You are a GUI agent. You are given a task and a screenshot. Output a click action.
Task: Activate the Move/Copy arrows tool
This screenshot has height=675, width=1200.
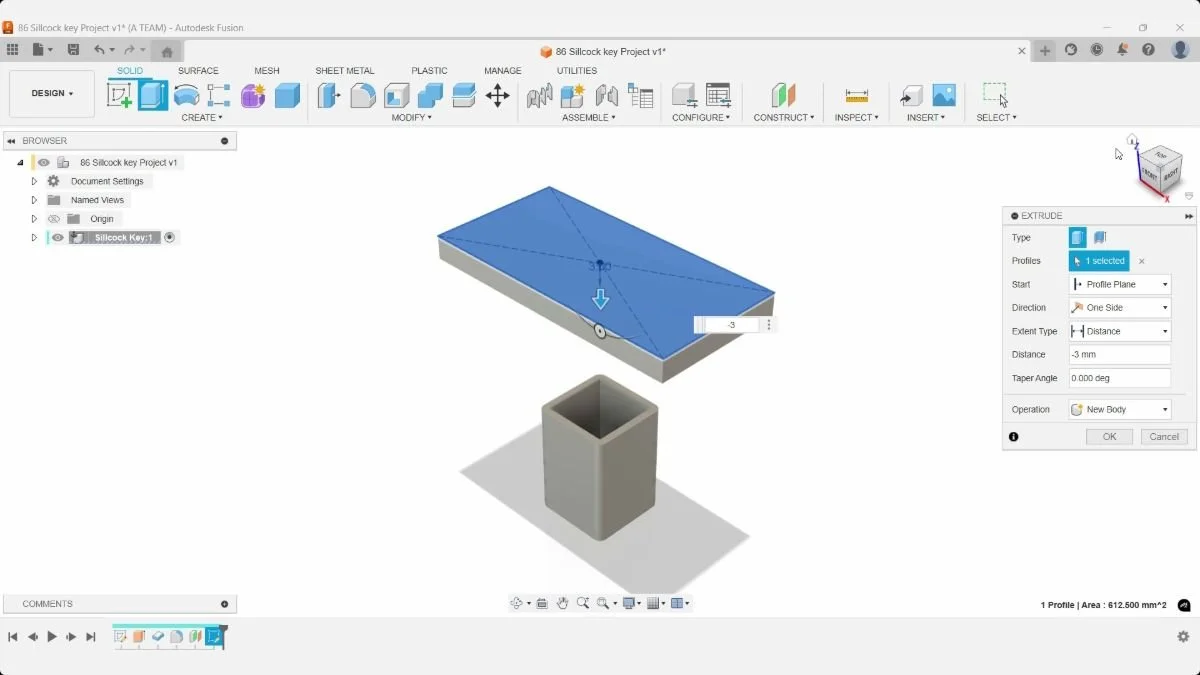click(x=497, y=95)
